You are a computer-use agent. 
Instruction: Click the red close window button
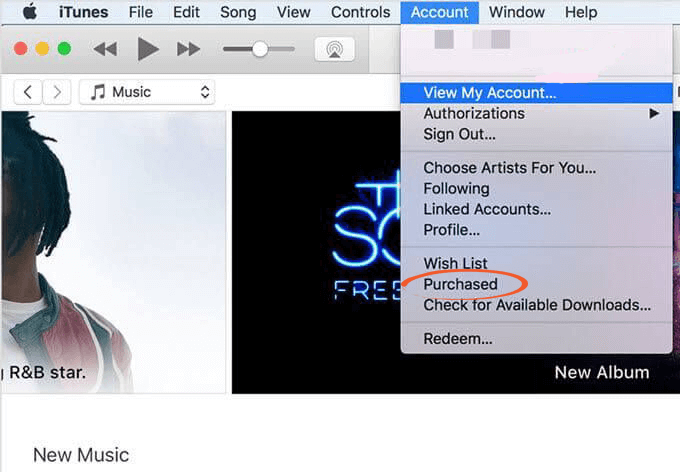pos(20,49)
